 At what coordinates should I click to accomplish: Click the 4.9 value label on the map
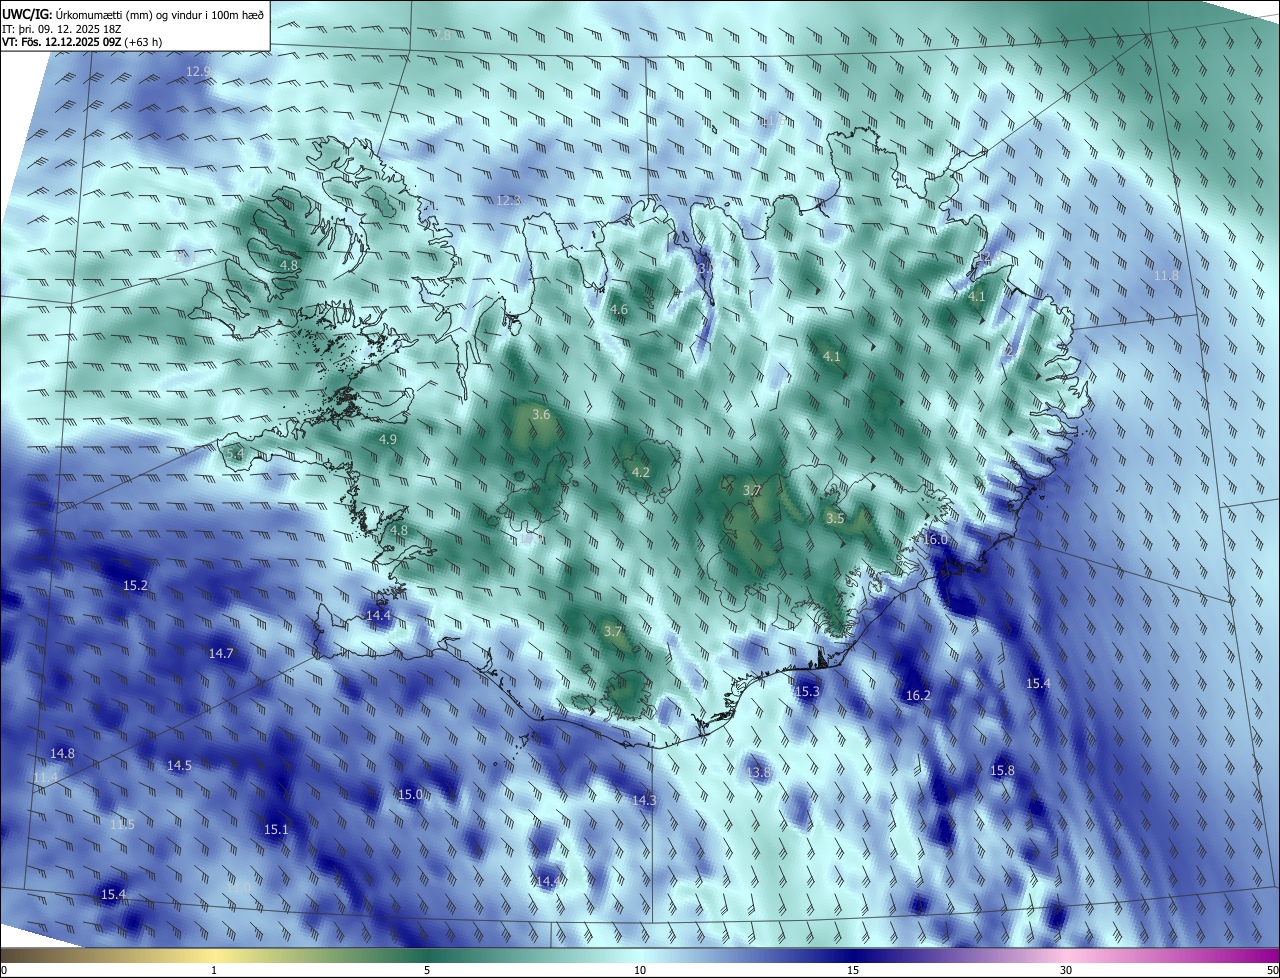pos(388,439)
